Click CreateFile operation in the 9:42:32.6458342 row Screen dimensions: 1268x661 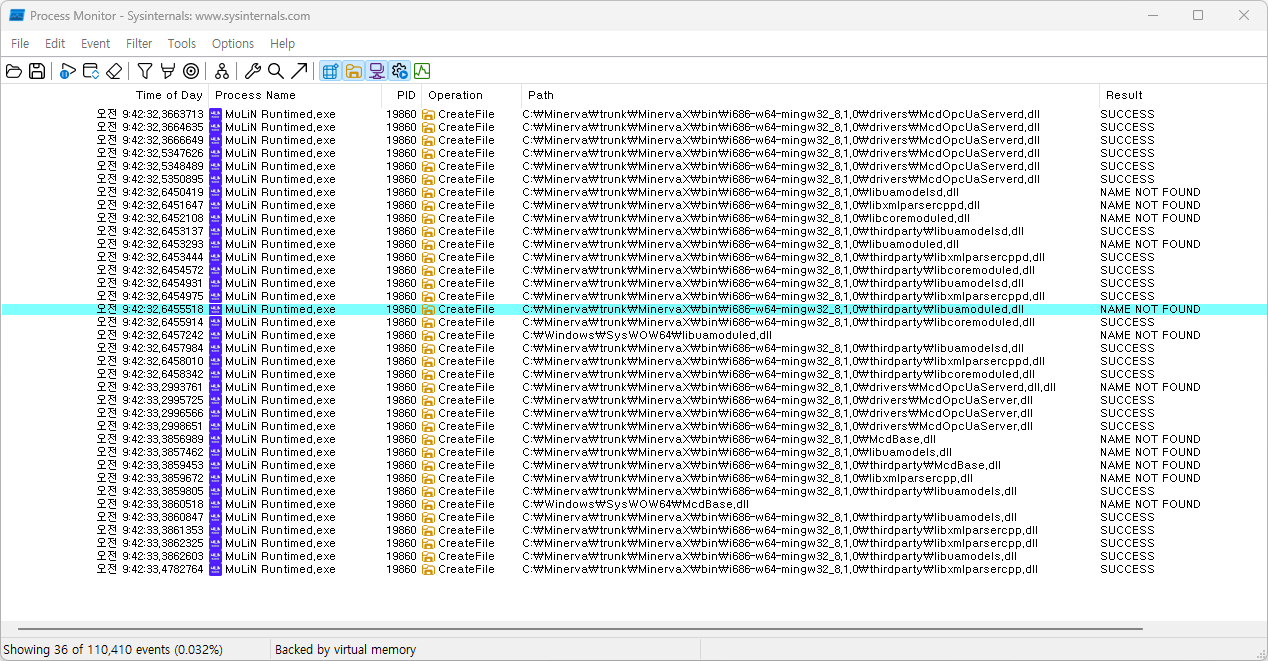coord(466,374)
